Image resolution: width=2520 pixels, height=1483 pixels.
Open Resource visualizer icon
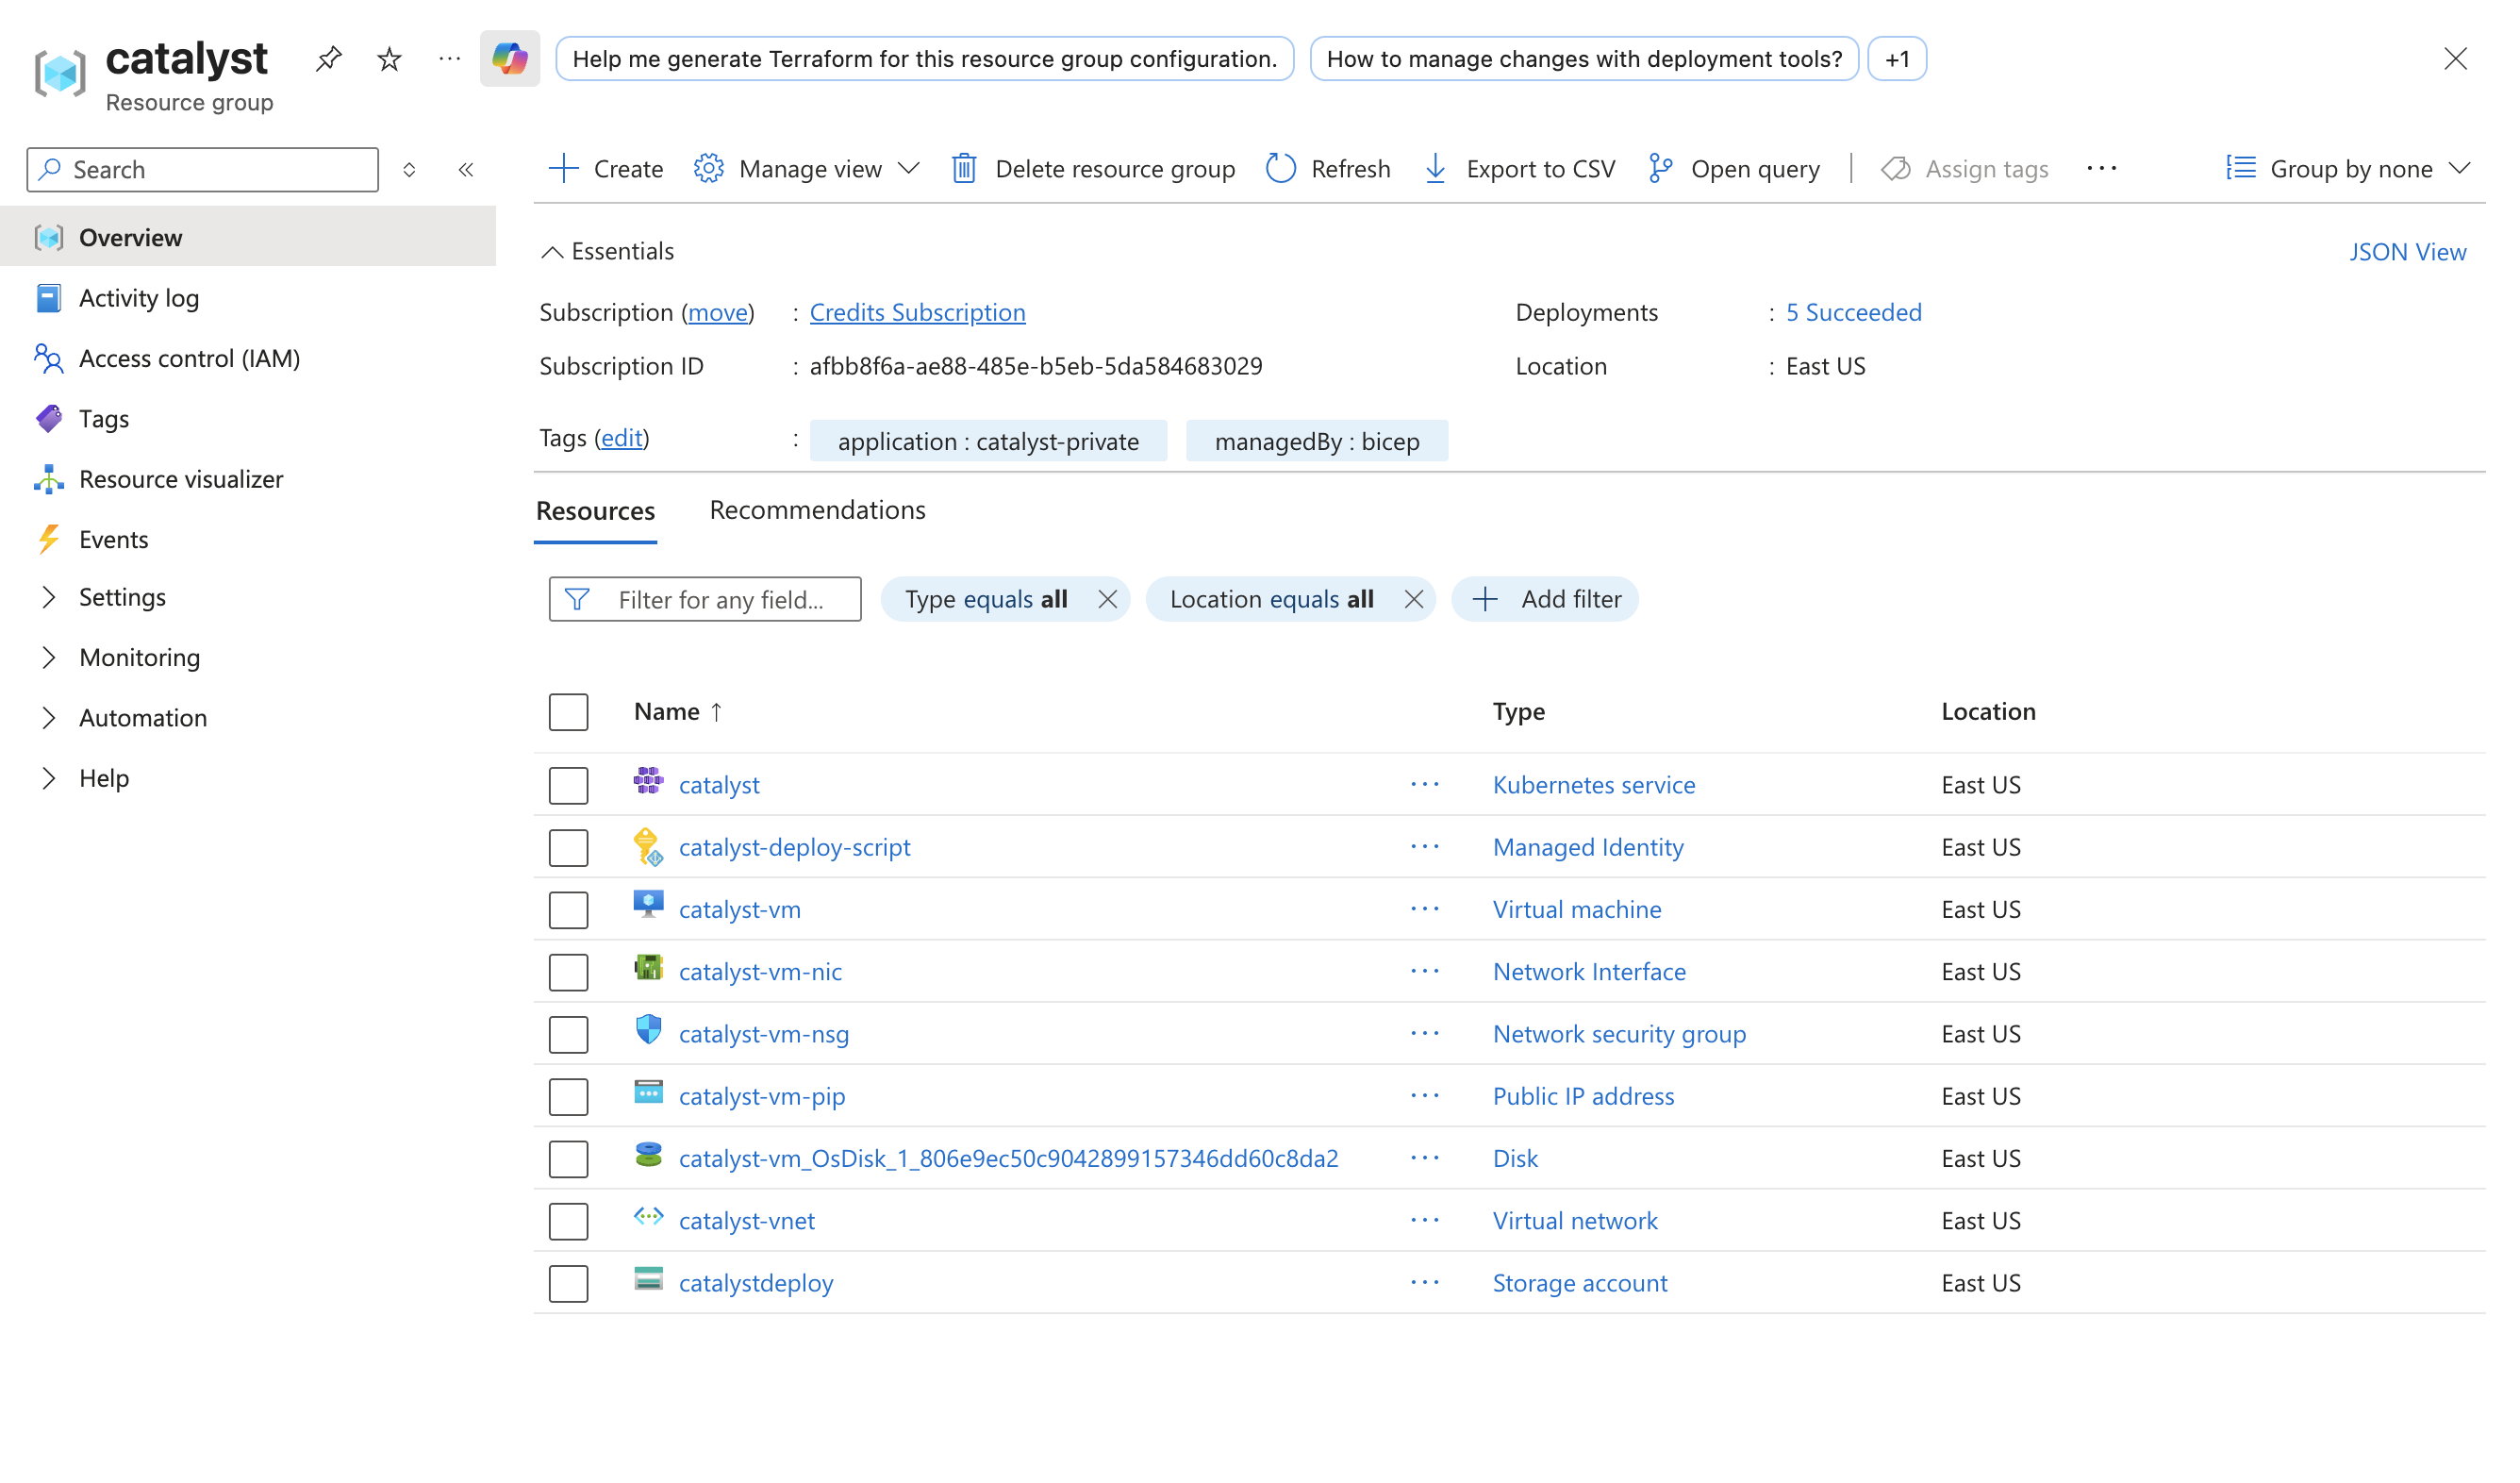48,479
